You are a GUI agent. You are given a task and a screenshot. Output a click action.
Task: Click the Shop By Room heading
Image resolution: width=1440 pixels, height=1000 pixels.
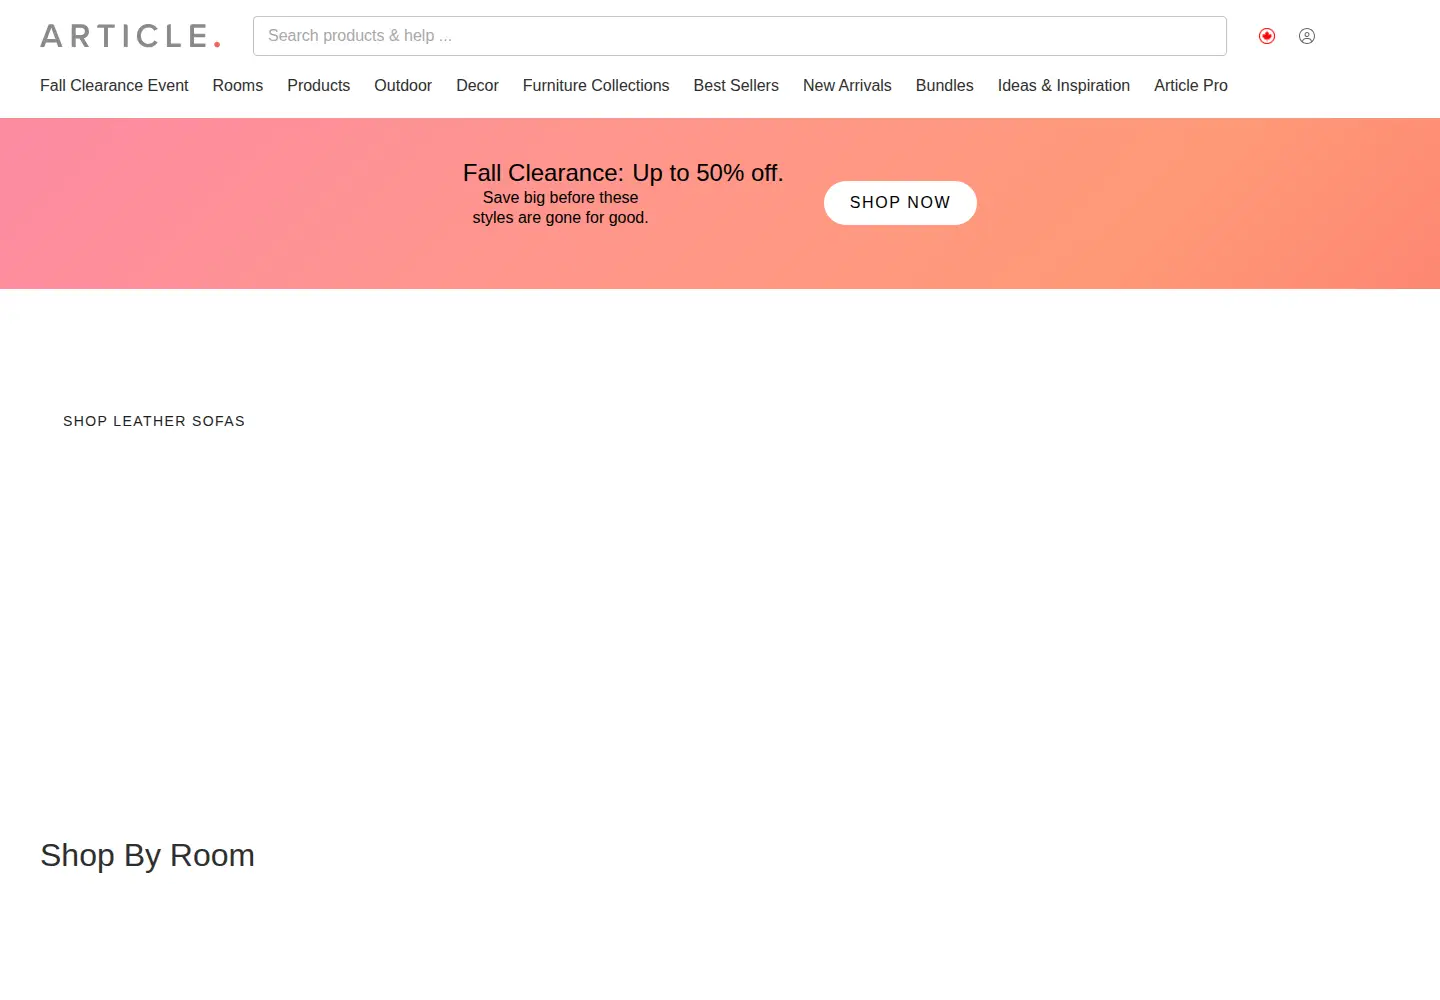[148, 856]
